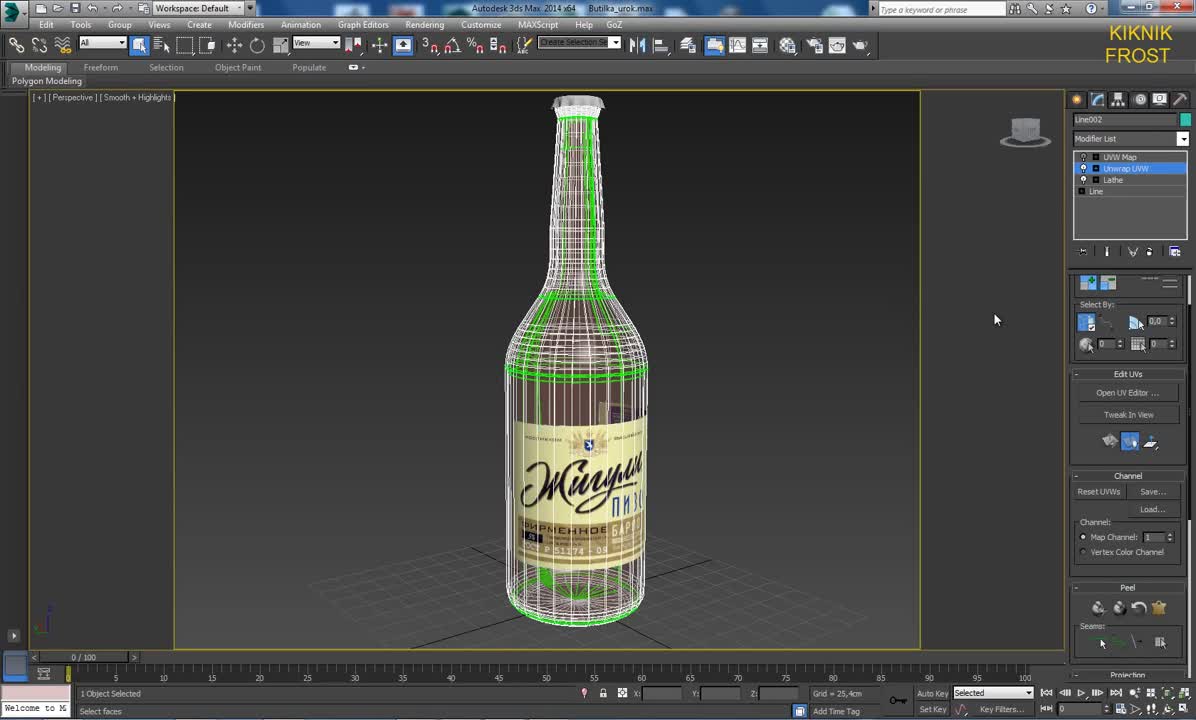Open the selection filter All dropdown
The width and height of the screenshot is (1196, 720).
click(x=102, y=43)
